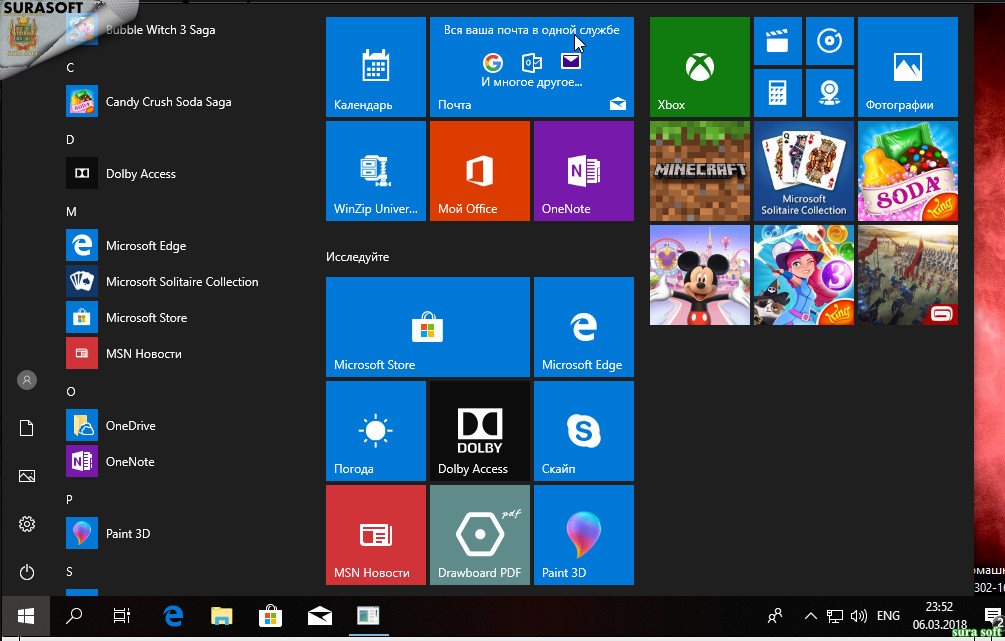
Task: Open the Фотографии photos tile
Action: tap(907, 67)
